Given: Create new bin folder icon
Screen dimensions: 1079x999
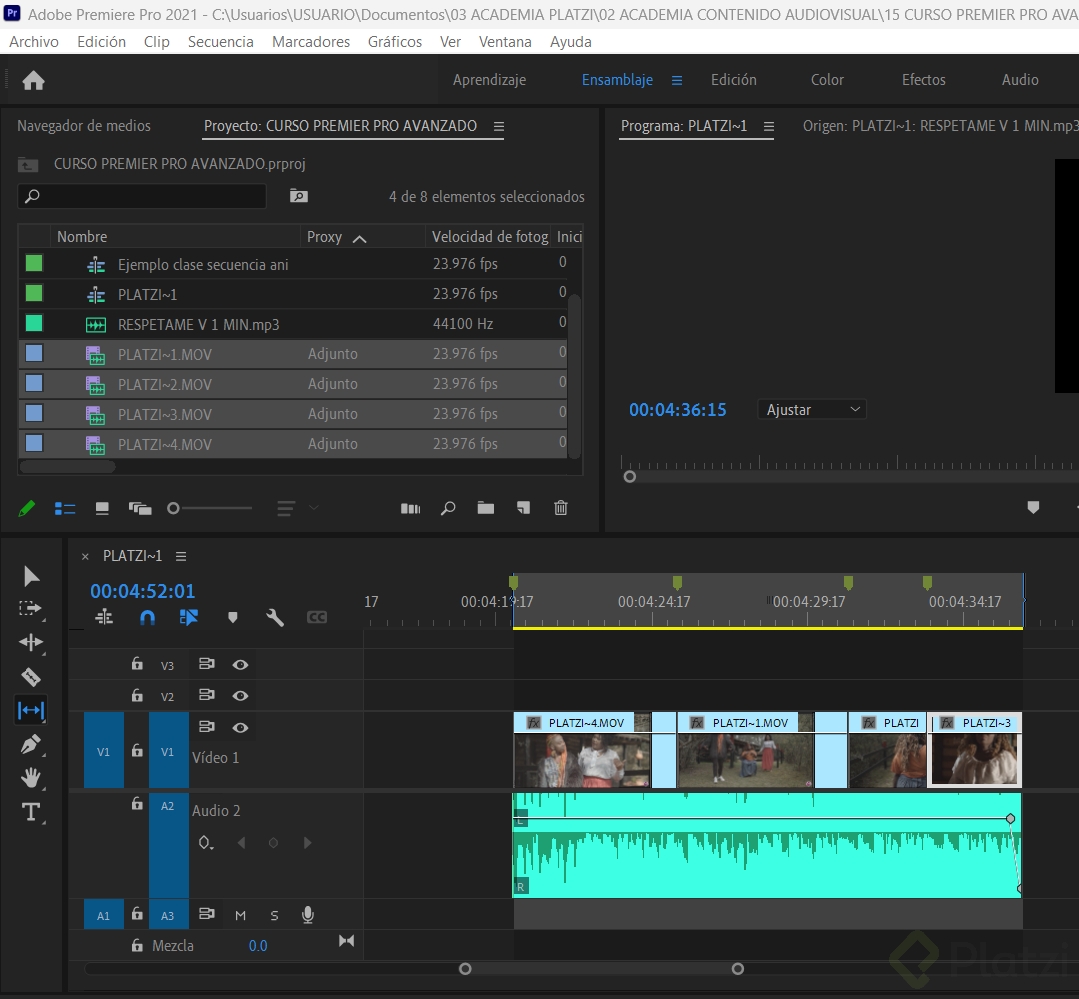Looking at the screenshot, I should click(486, 508).
